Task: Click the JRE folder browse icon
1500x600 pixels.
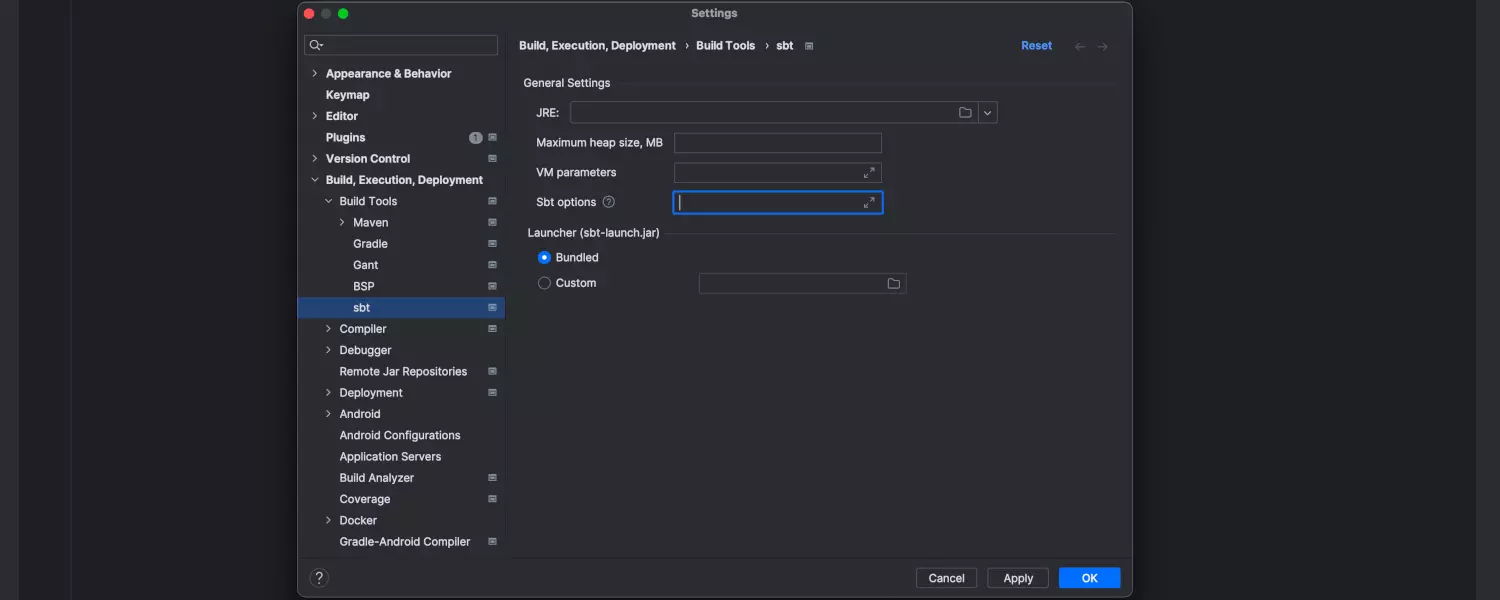Action: (965, 113)
